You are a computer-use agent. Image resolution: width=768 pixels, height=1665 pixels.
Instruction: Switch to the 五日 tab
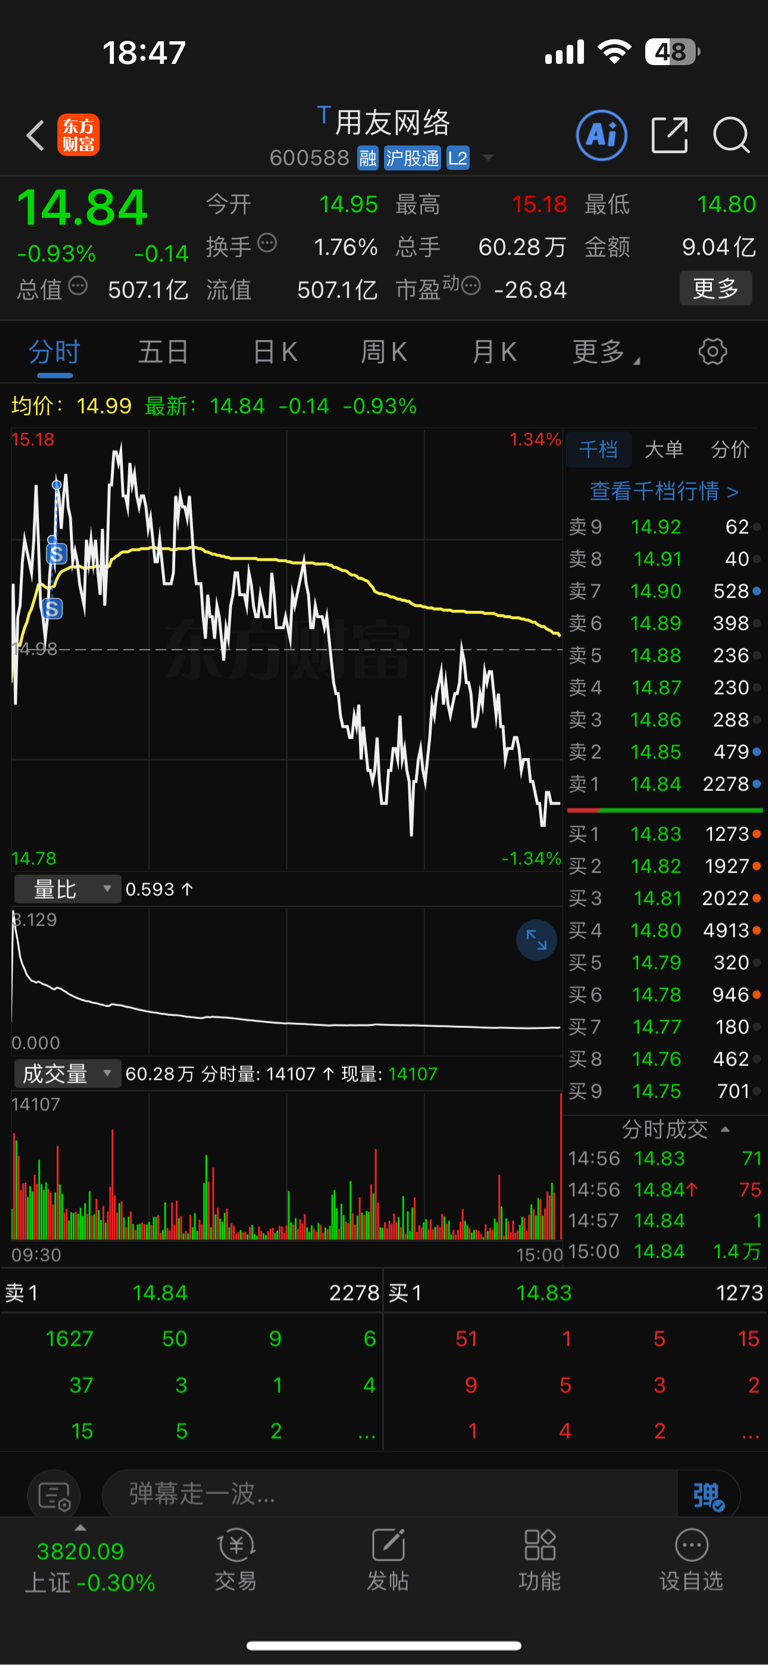pyautogui.click(x=163, y=352)
